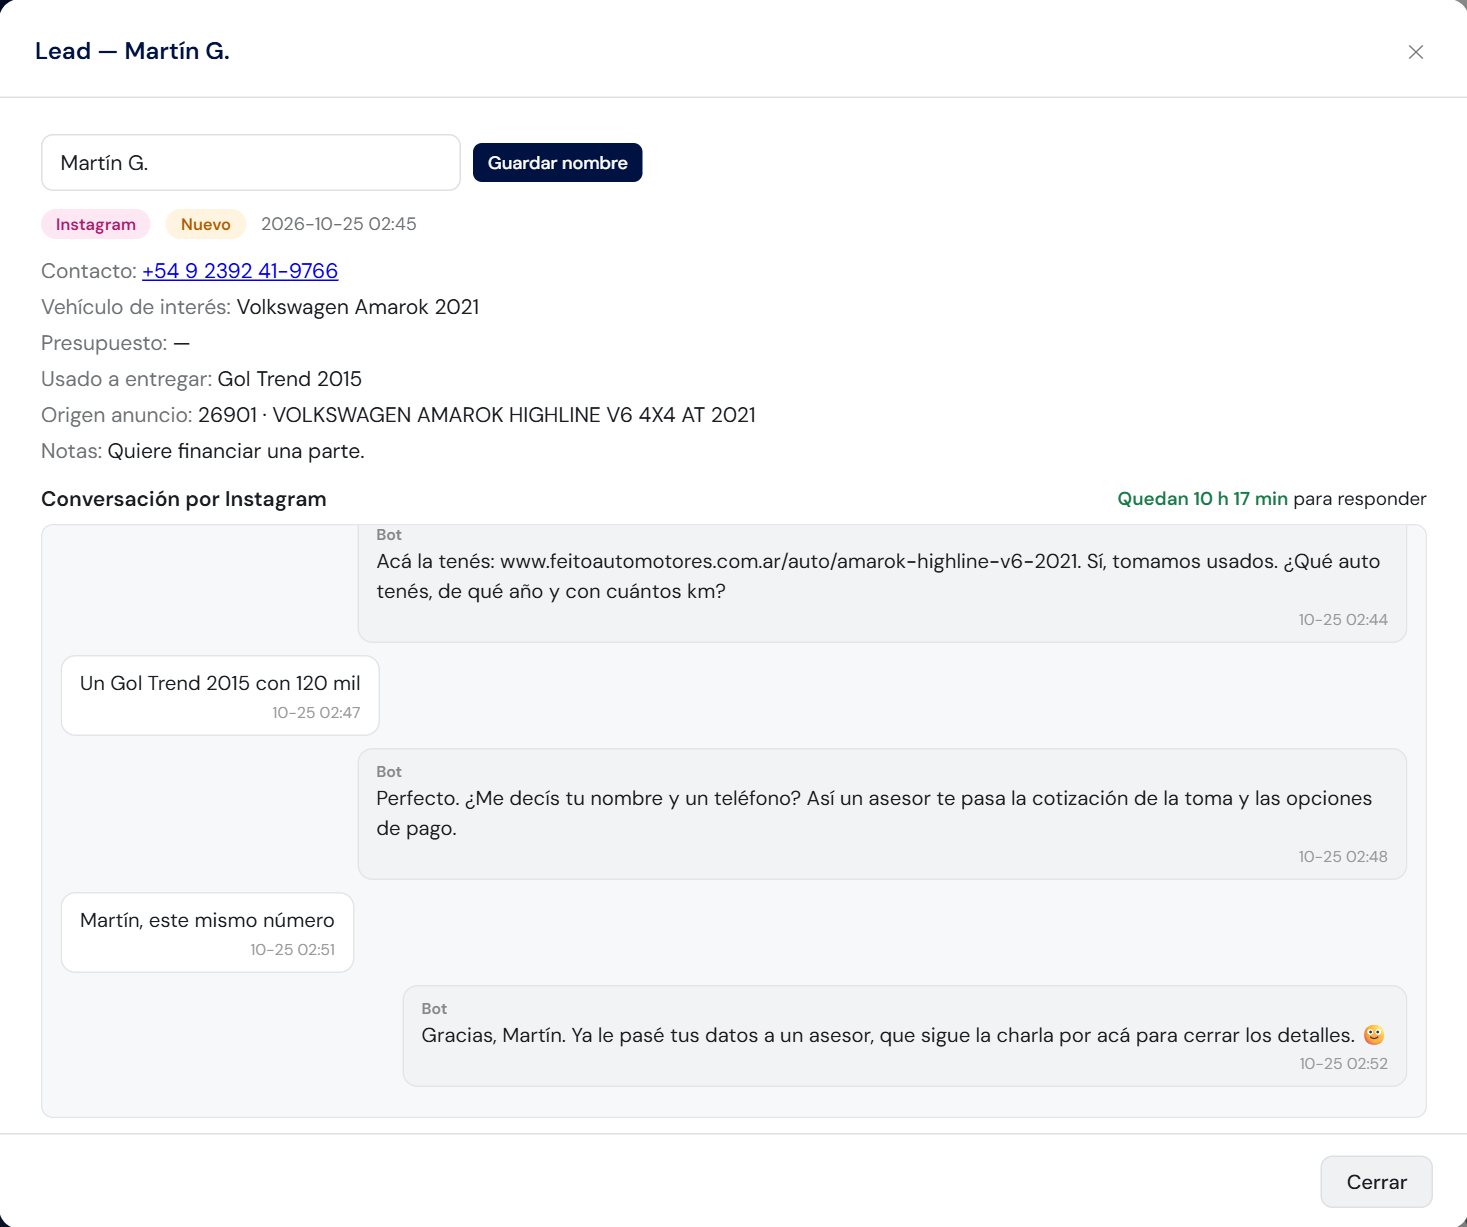Focus the name field containing Martín G.
This screenshot has width=1467, height=1227.
[x=251, y=163]
